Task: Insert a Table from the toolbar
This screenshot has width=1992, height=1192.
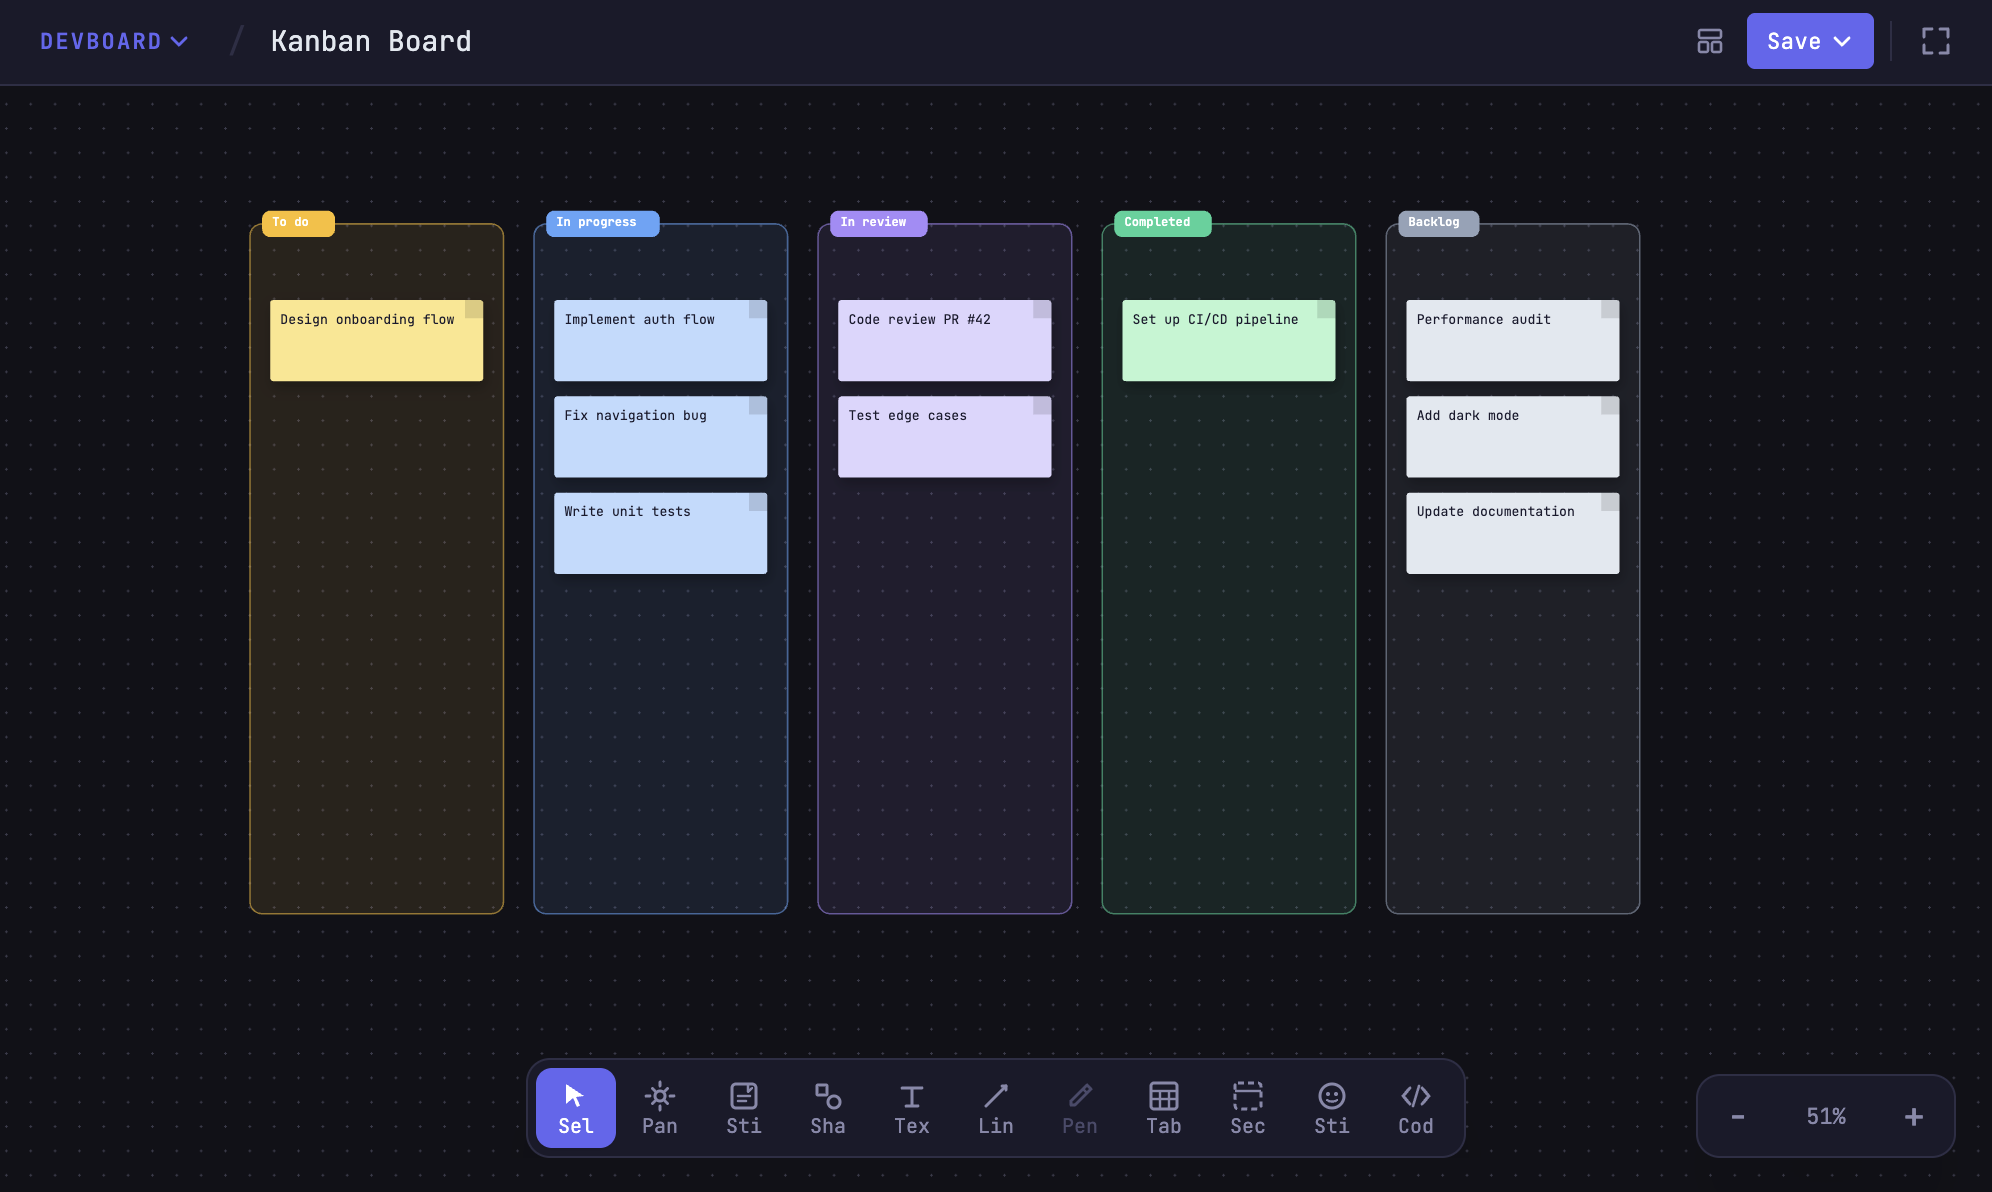Action: (1163, 1107)
